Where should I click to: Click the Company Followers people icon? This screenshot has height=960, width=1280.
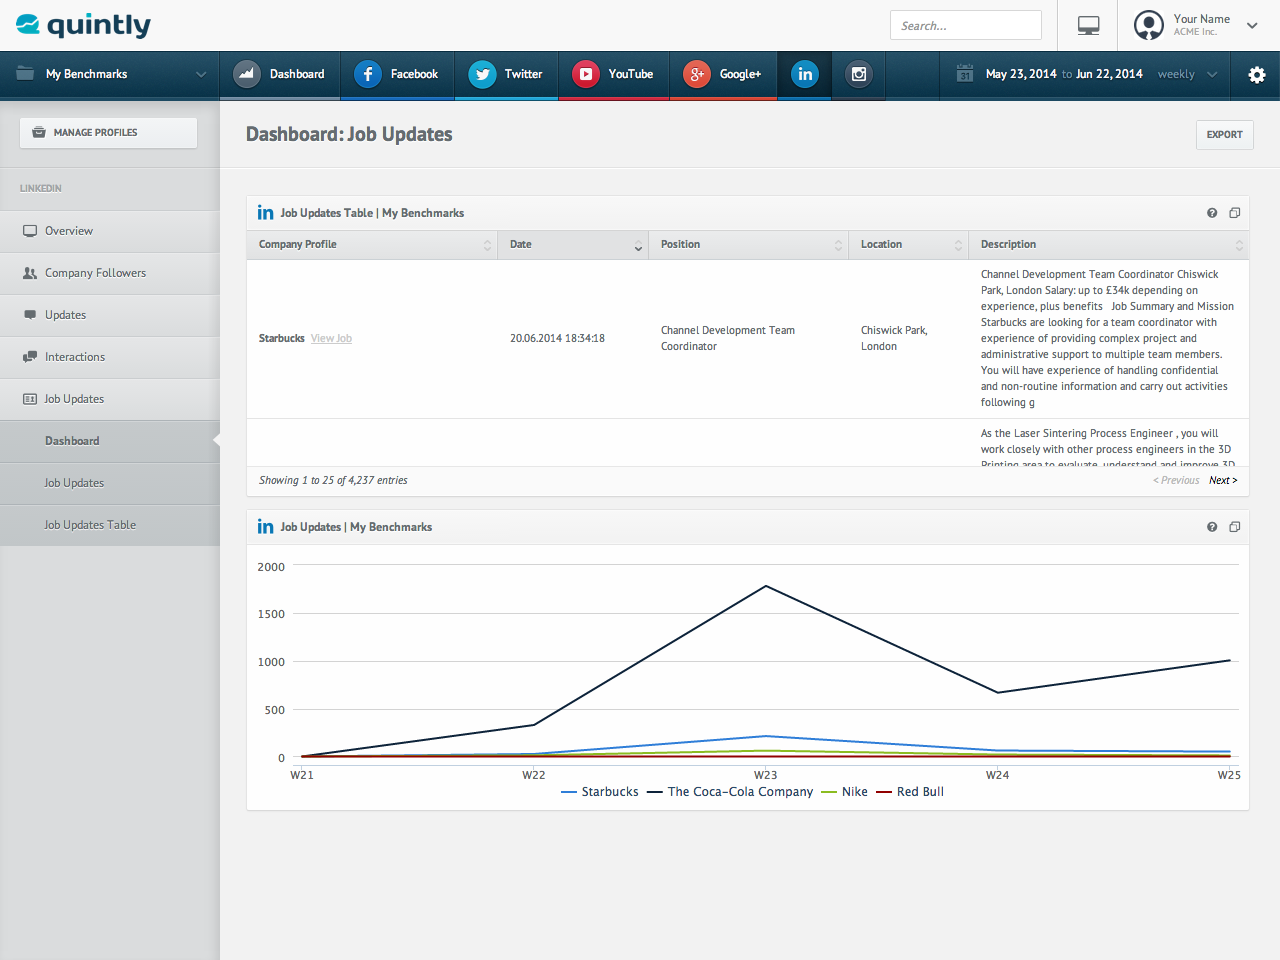(30, 273)
